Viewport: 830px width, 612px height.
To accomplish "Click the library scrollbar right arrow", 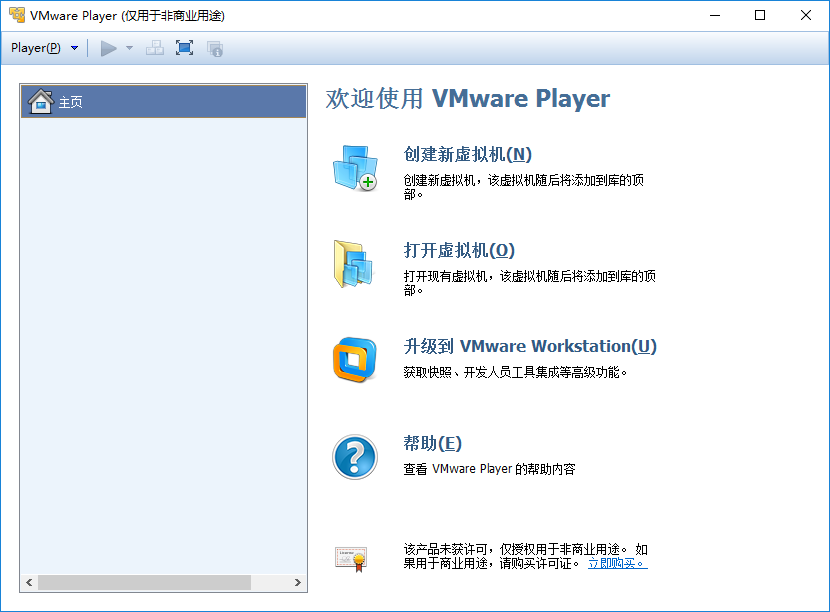I will click(297, 582).
